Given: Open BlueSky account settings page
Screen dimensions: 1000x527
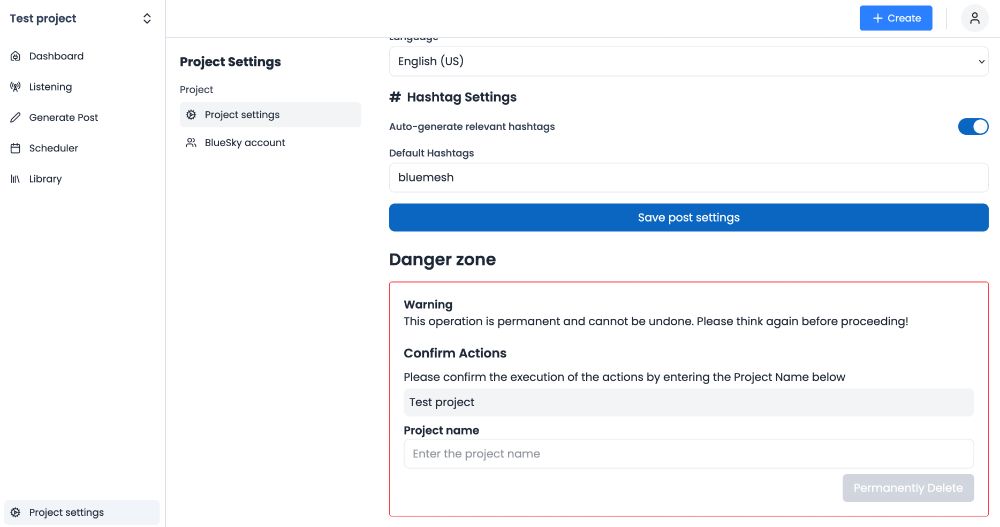Looking at the screenshot, I should coord(245,143).
